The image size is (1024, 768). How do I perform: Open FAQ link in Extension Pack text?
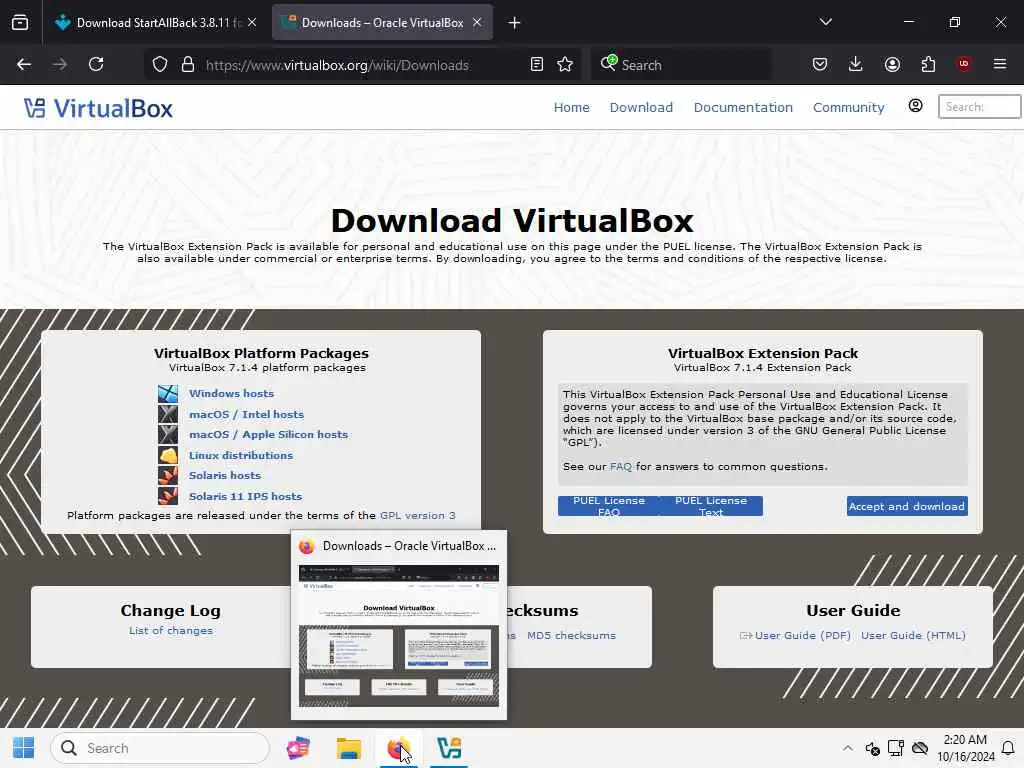point(620,466)
